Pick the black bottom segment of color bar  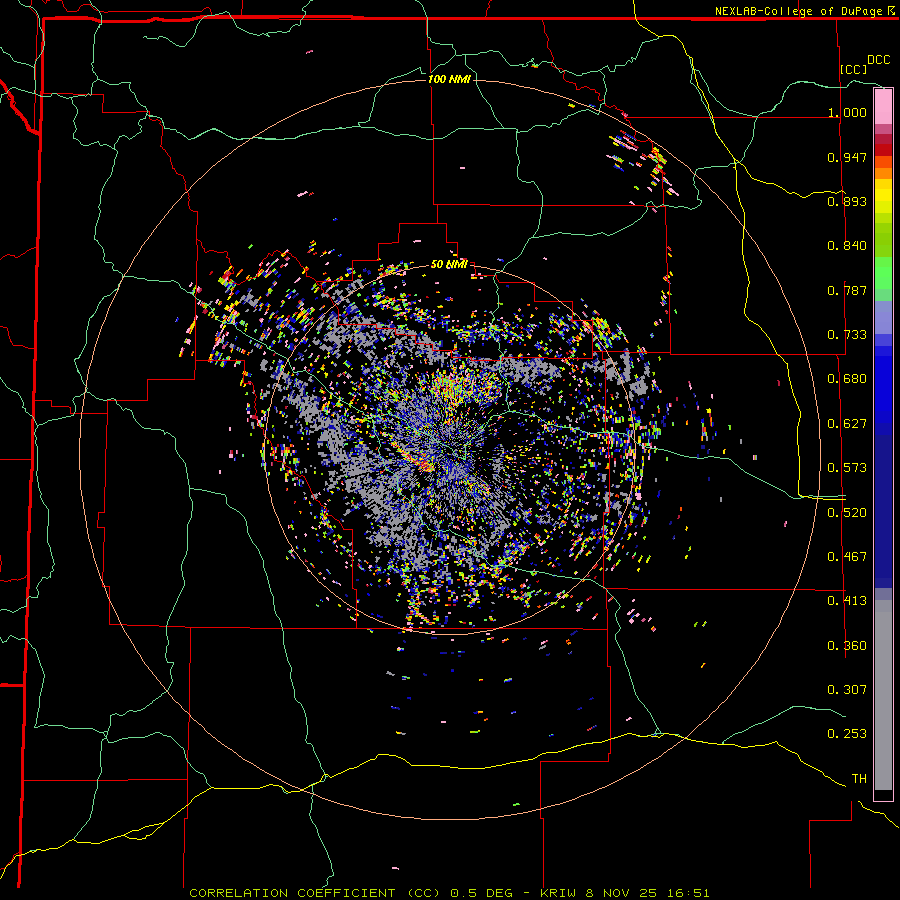tap(883, 795)
